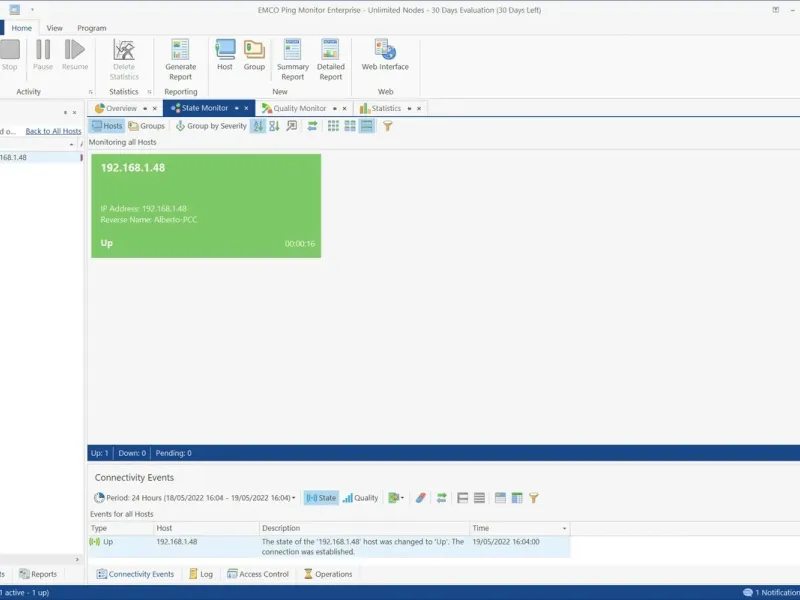Open the Operations bottom tab
The image size is (800, 600).
pos(328,574)
